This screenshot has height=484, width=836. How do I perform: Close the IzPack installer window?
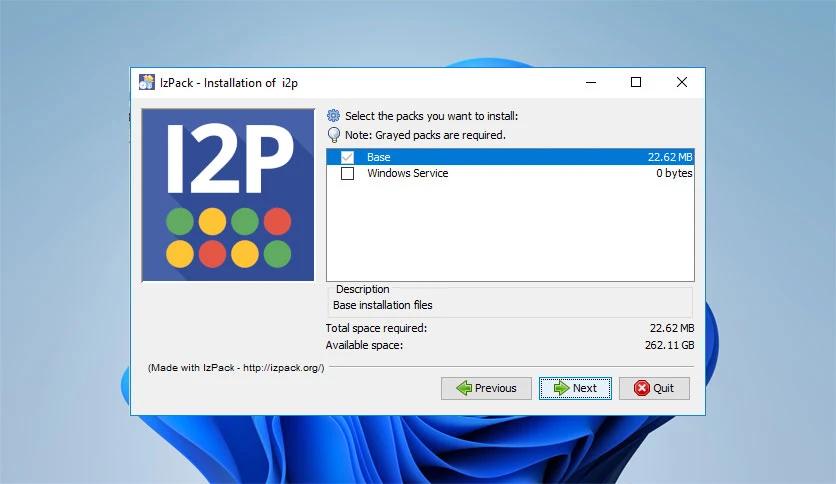(x=681, y=82)
